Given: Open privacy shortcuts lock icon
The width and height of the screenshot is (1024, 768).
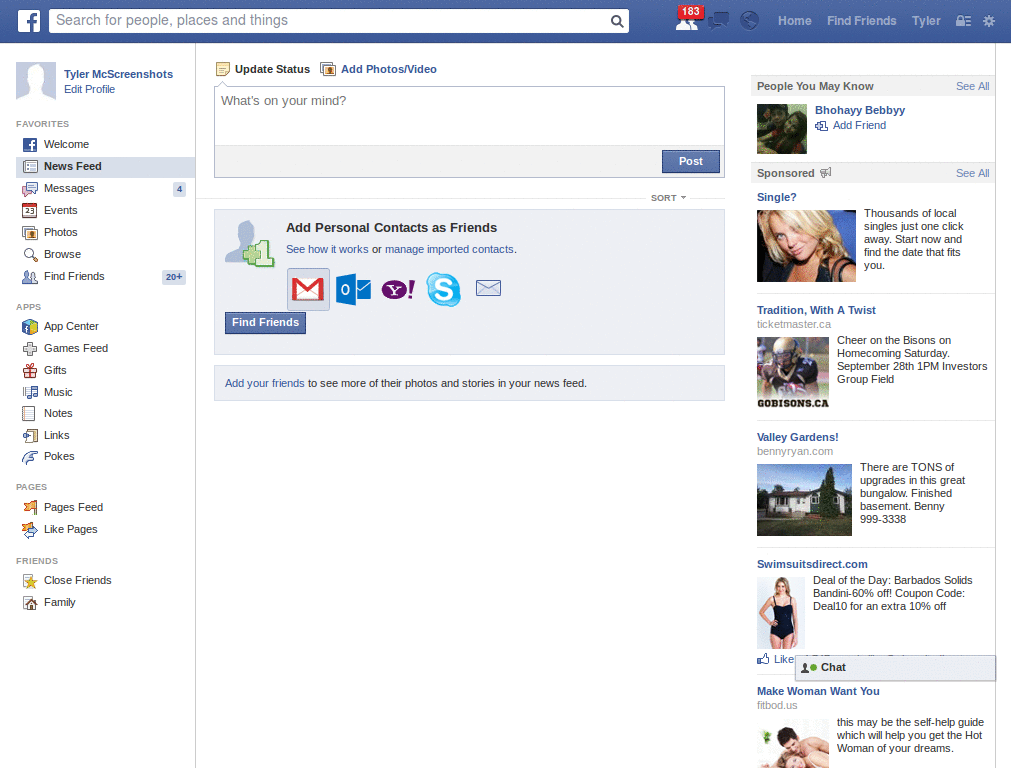Looking at the screenshot, I should point(963,21).
